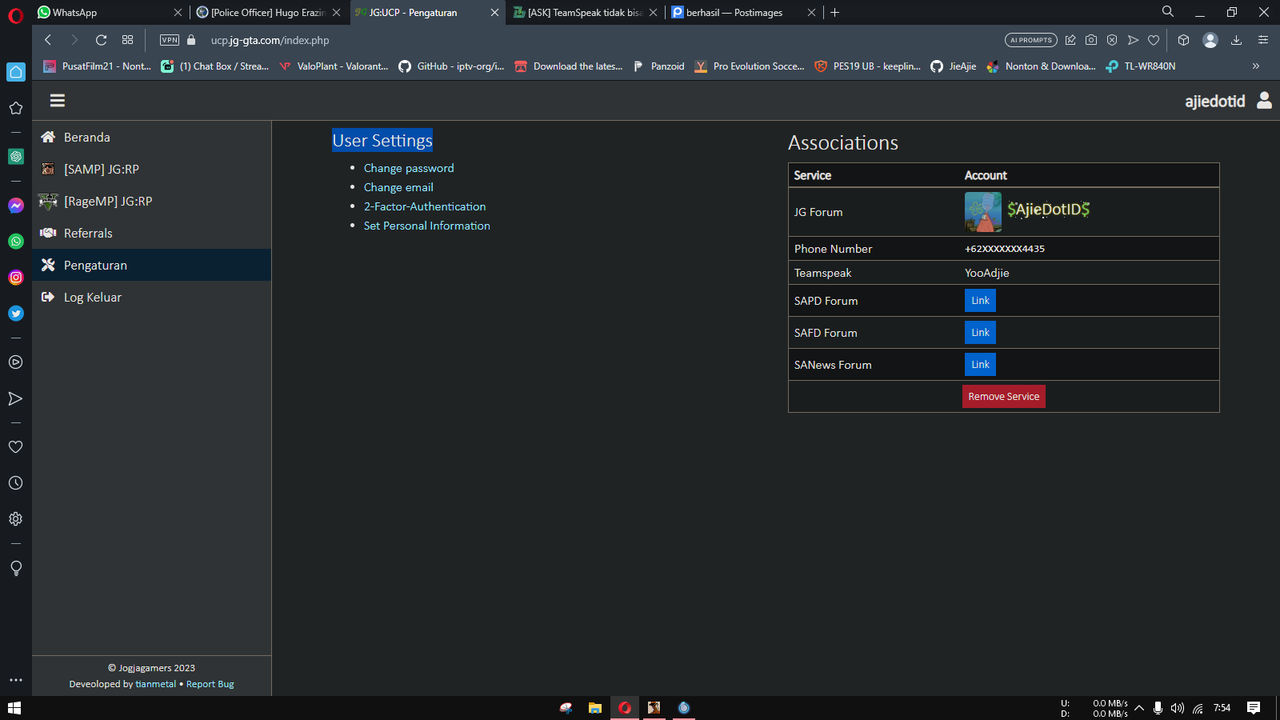The width and height of the screenshot is (1280, 720).
Task: Click the SANews Forum Link button
Action: point(980,364)
